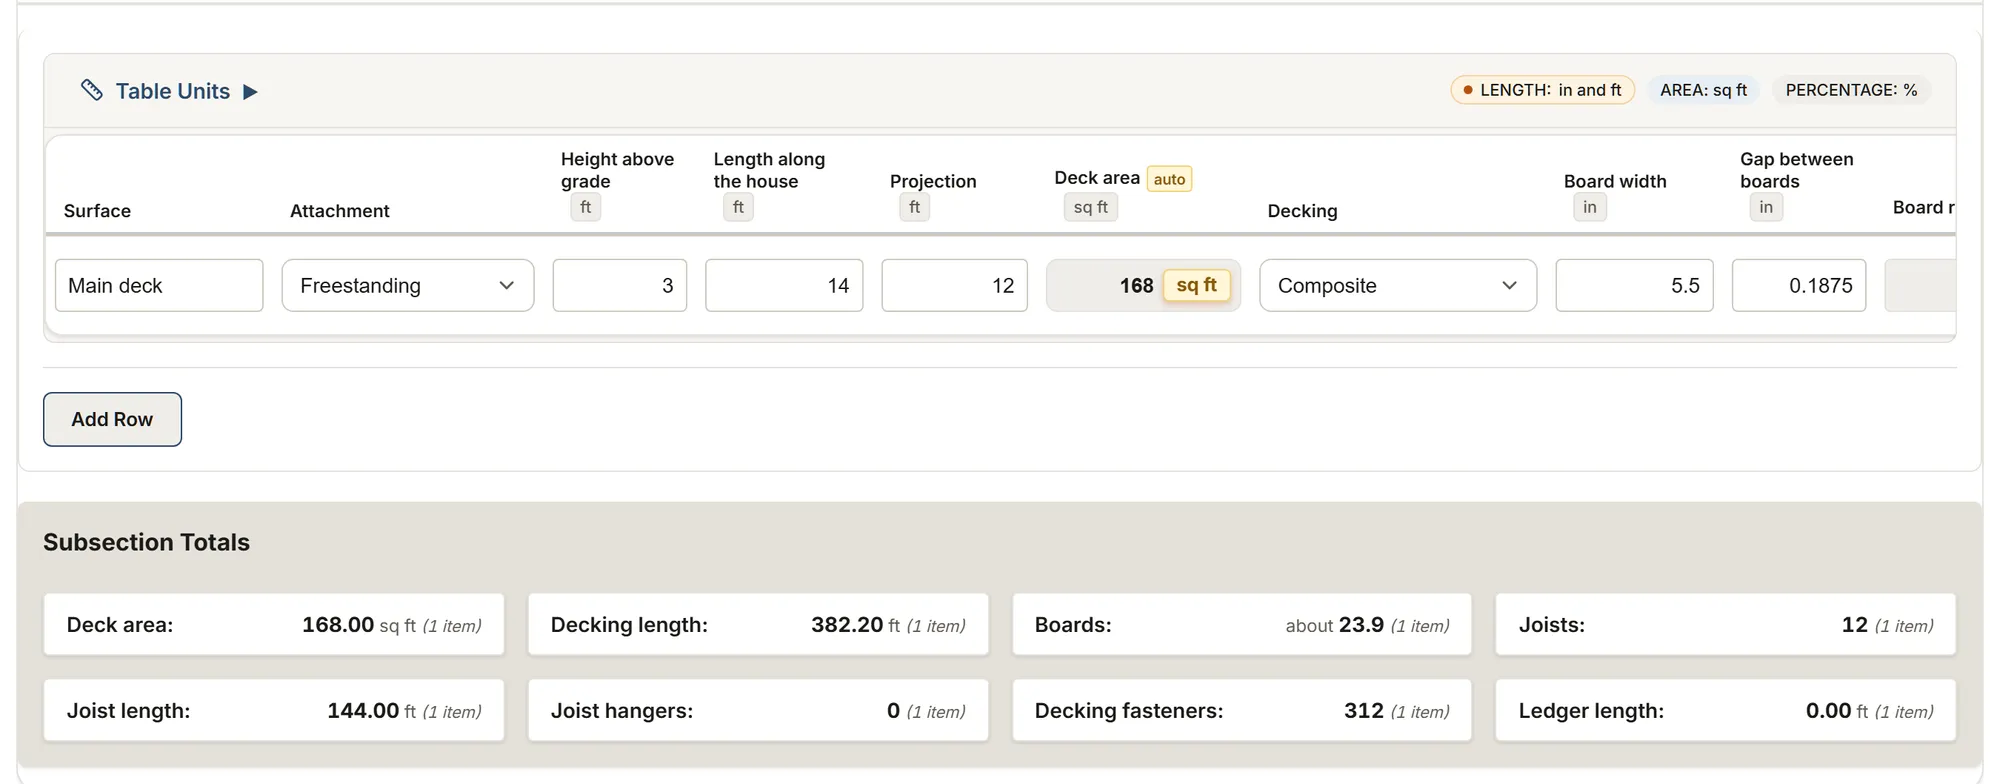Open the Composite decking dropdown
The width and height of the screenshot is (2000, 784).
click(1398, 286)
